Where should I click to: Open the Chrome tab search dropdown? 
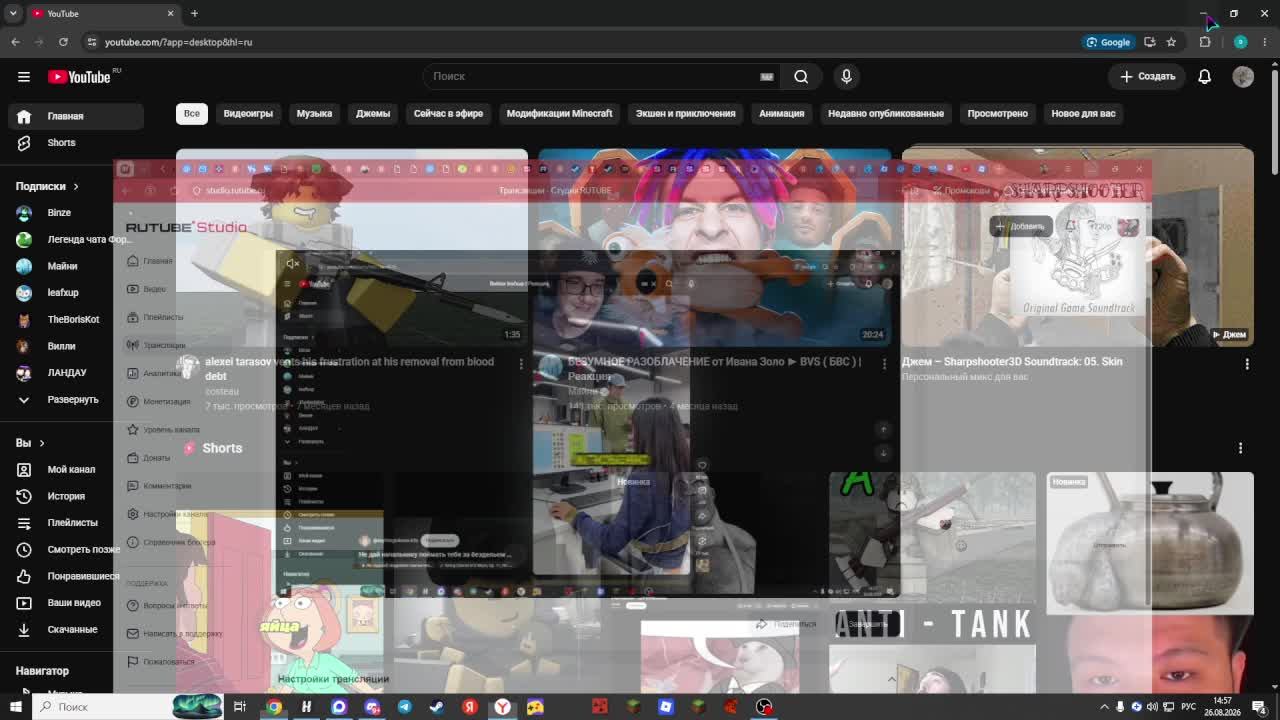[13, 13]
